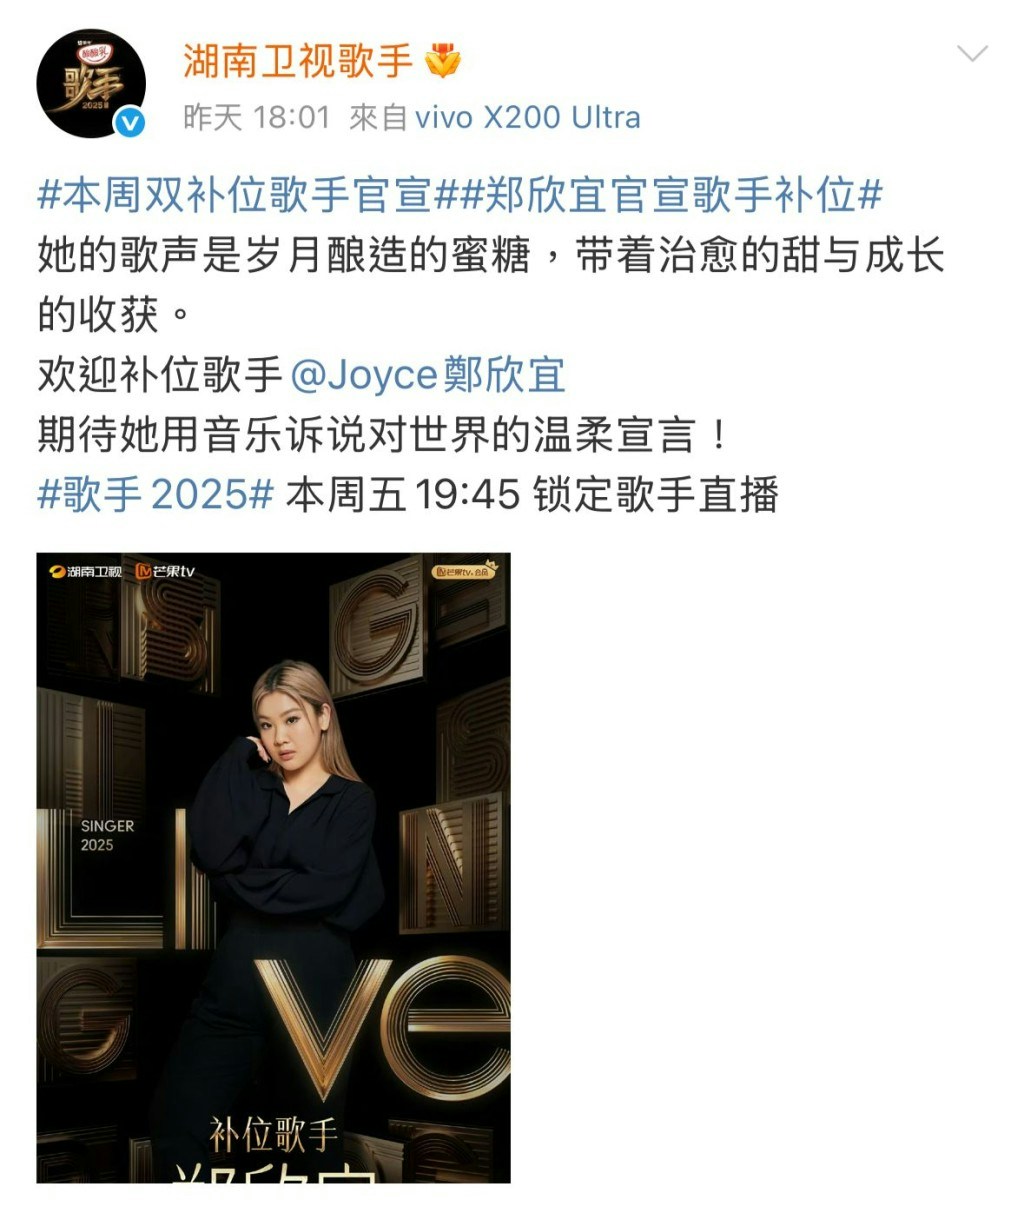Image resolution: width=1024 pixels, height=1213 pixels.
Task: Click the 本周五 19:45 锁定歌手直播 text
Action: pyautogui.click(x=532, y=495)
